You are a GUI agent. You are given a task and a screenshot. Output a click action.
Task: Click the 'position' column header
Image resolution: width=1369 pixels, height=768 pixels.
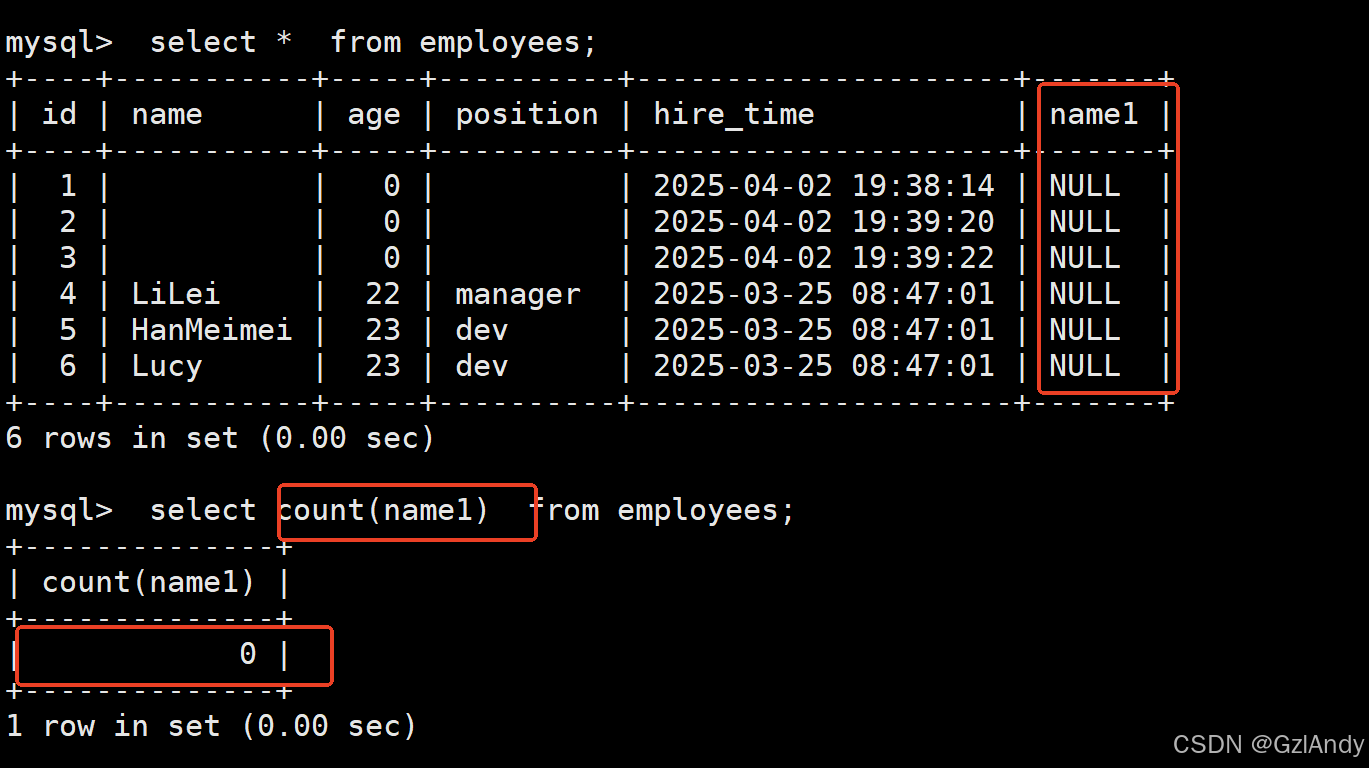coord(527,115)
